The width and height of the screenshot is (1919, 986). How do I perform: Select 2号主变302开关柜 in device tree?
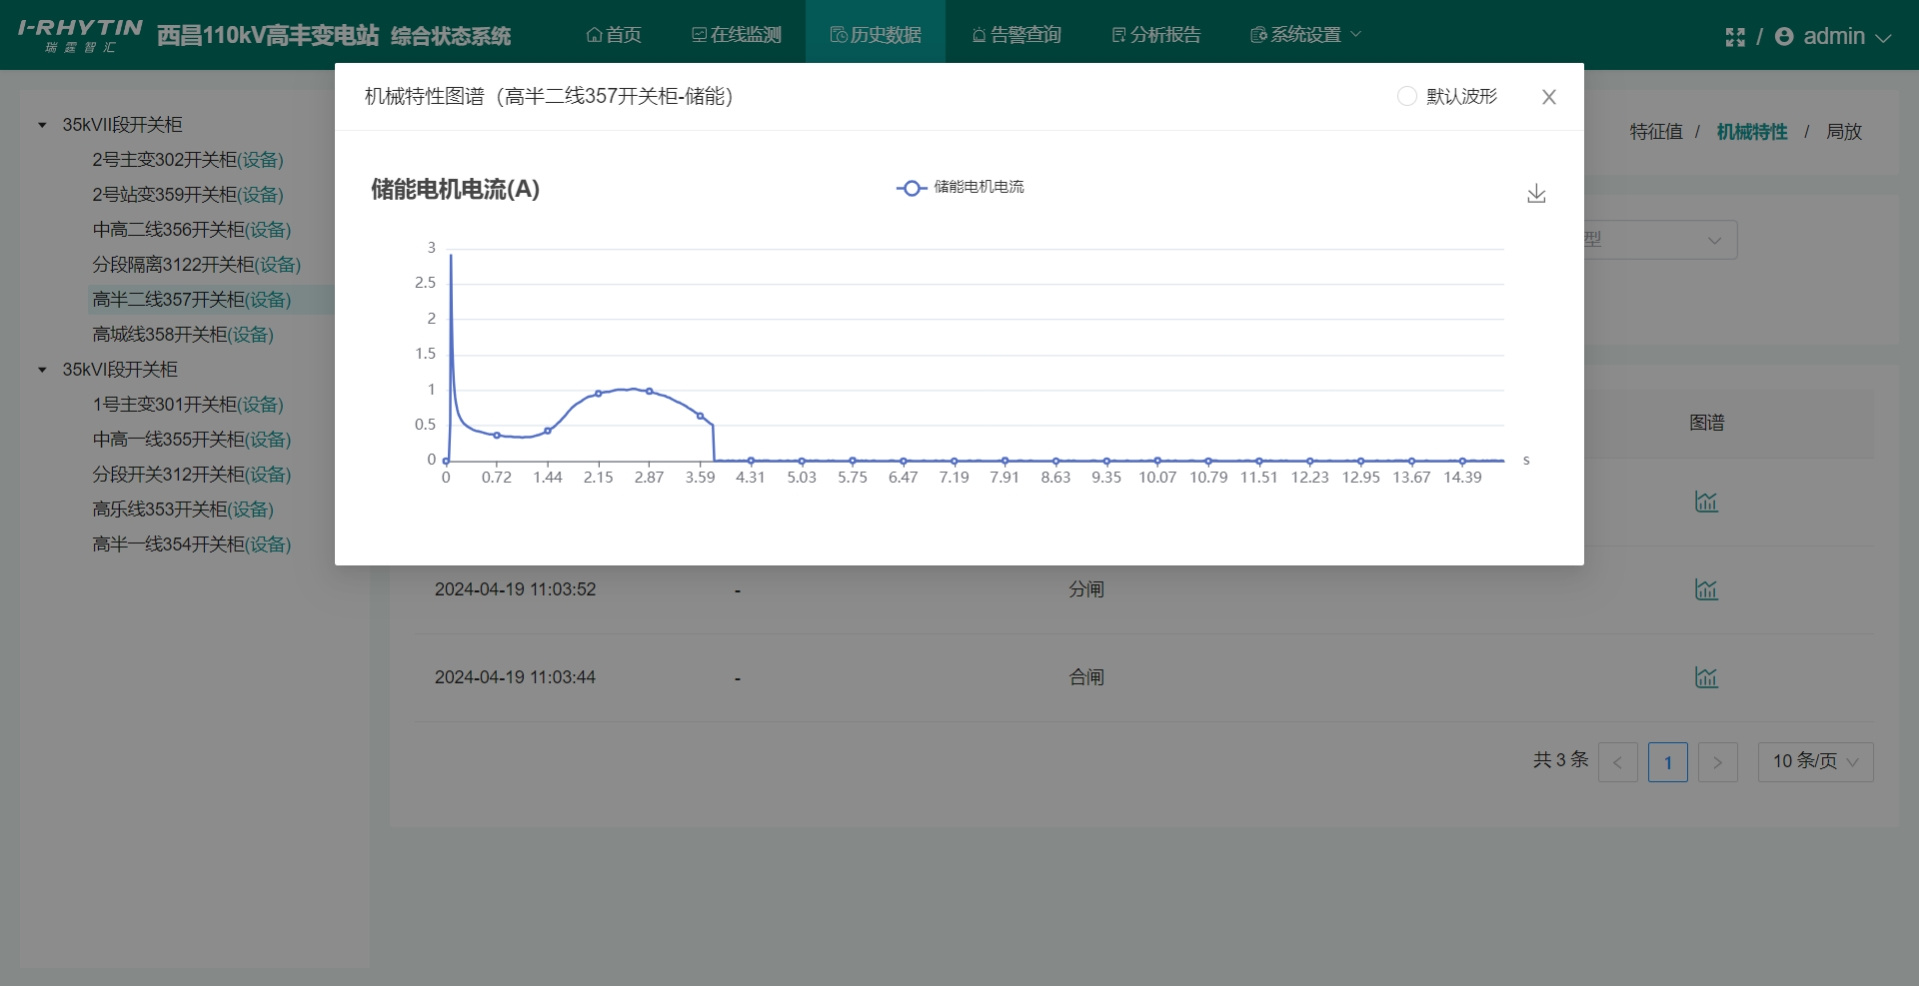pos(187,160)
